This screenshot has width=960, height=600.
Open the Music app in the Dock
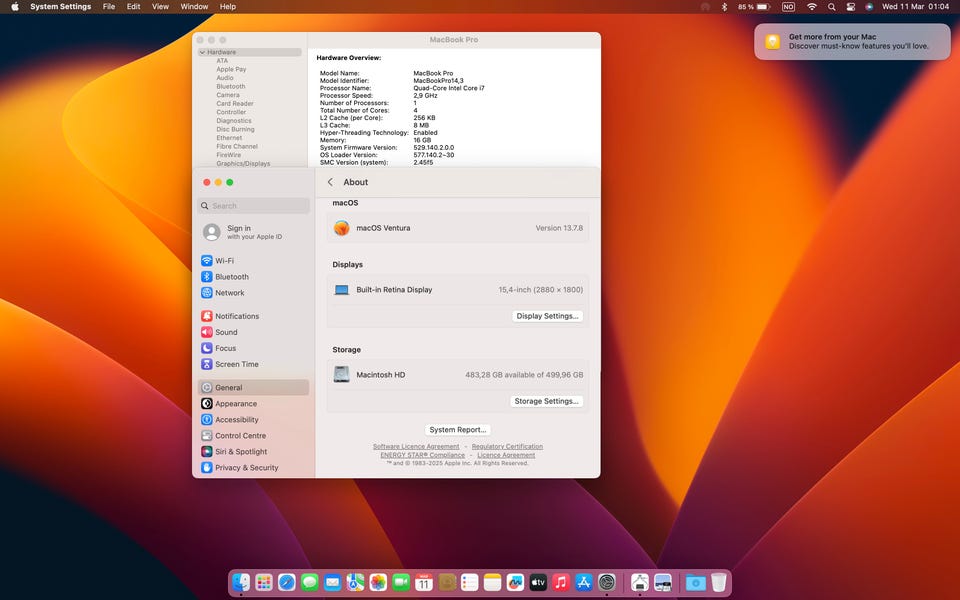(x=561, y=582)
